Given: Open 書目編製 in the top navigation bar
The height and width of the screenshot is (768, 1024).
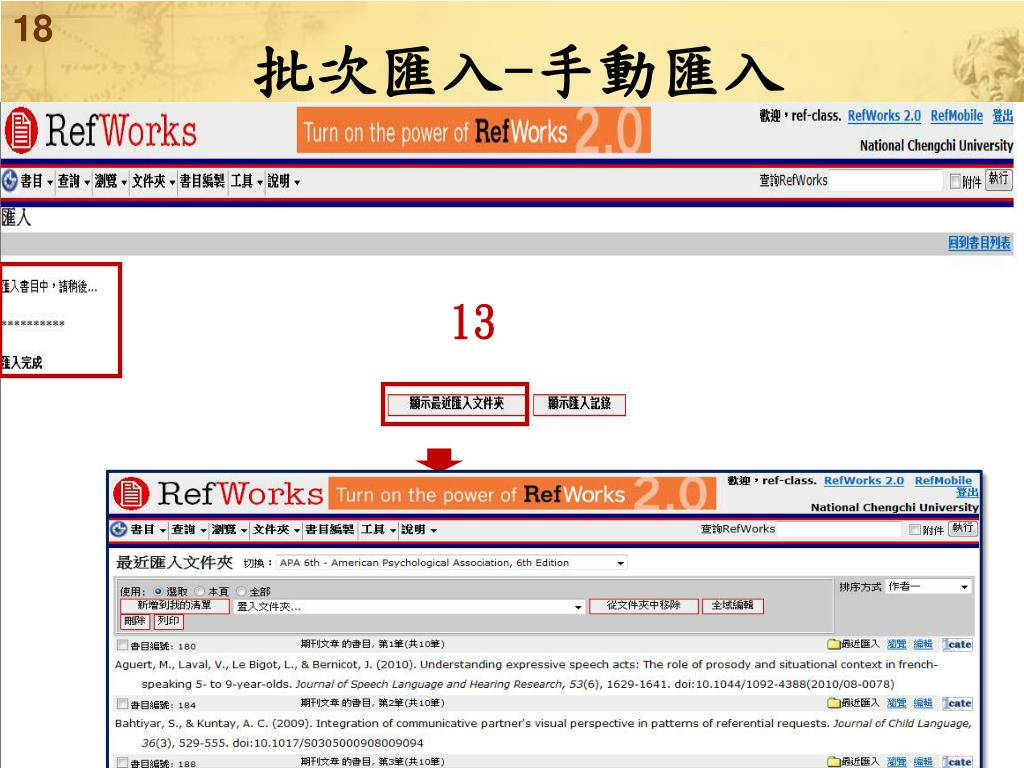Looking at the screenshot, I should (x=202, y=181).
